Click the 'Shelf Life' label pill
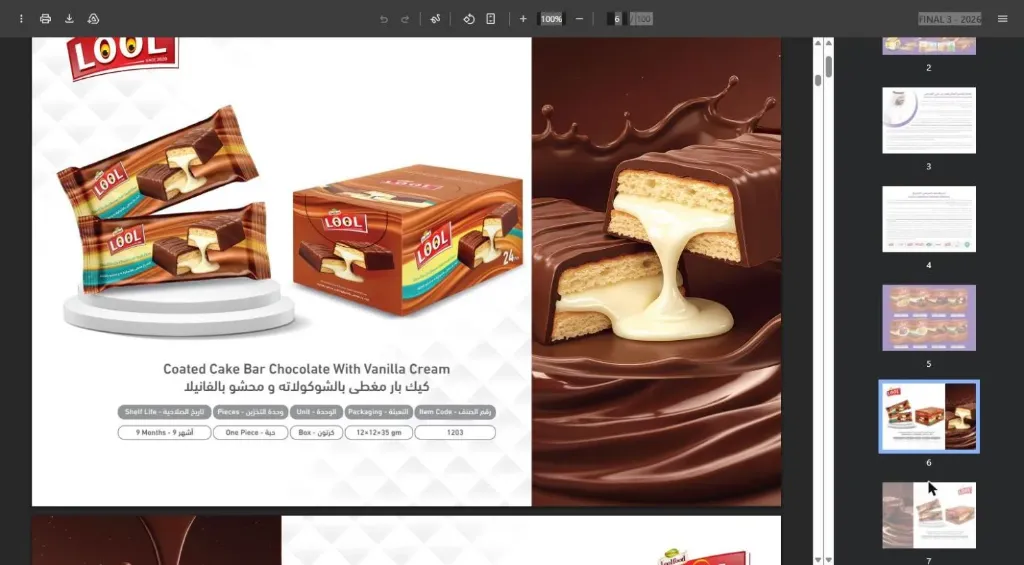 [165, 412]
